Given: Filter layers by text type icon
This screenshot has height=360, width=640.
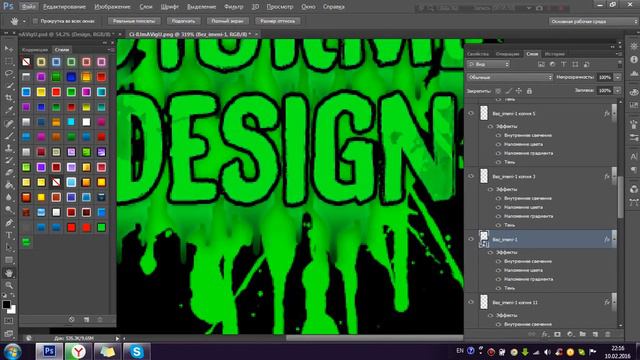Looking at the screenshot, I should (x=564, y=64).
